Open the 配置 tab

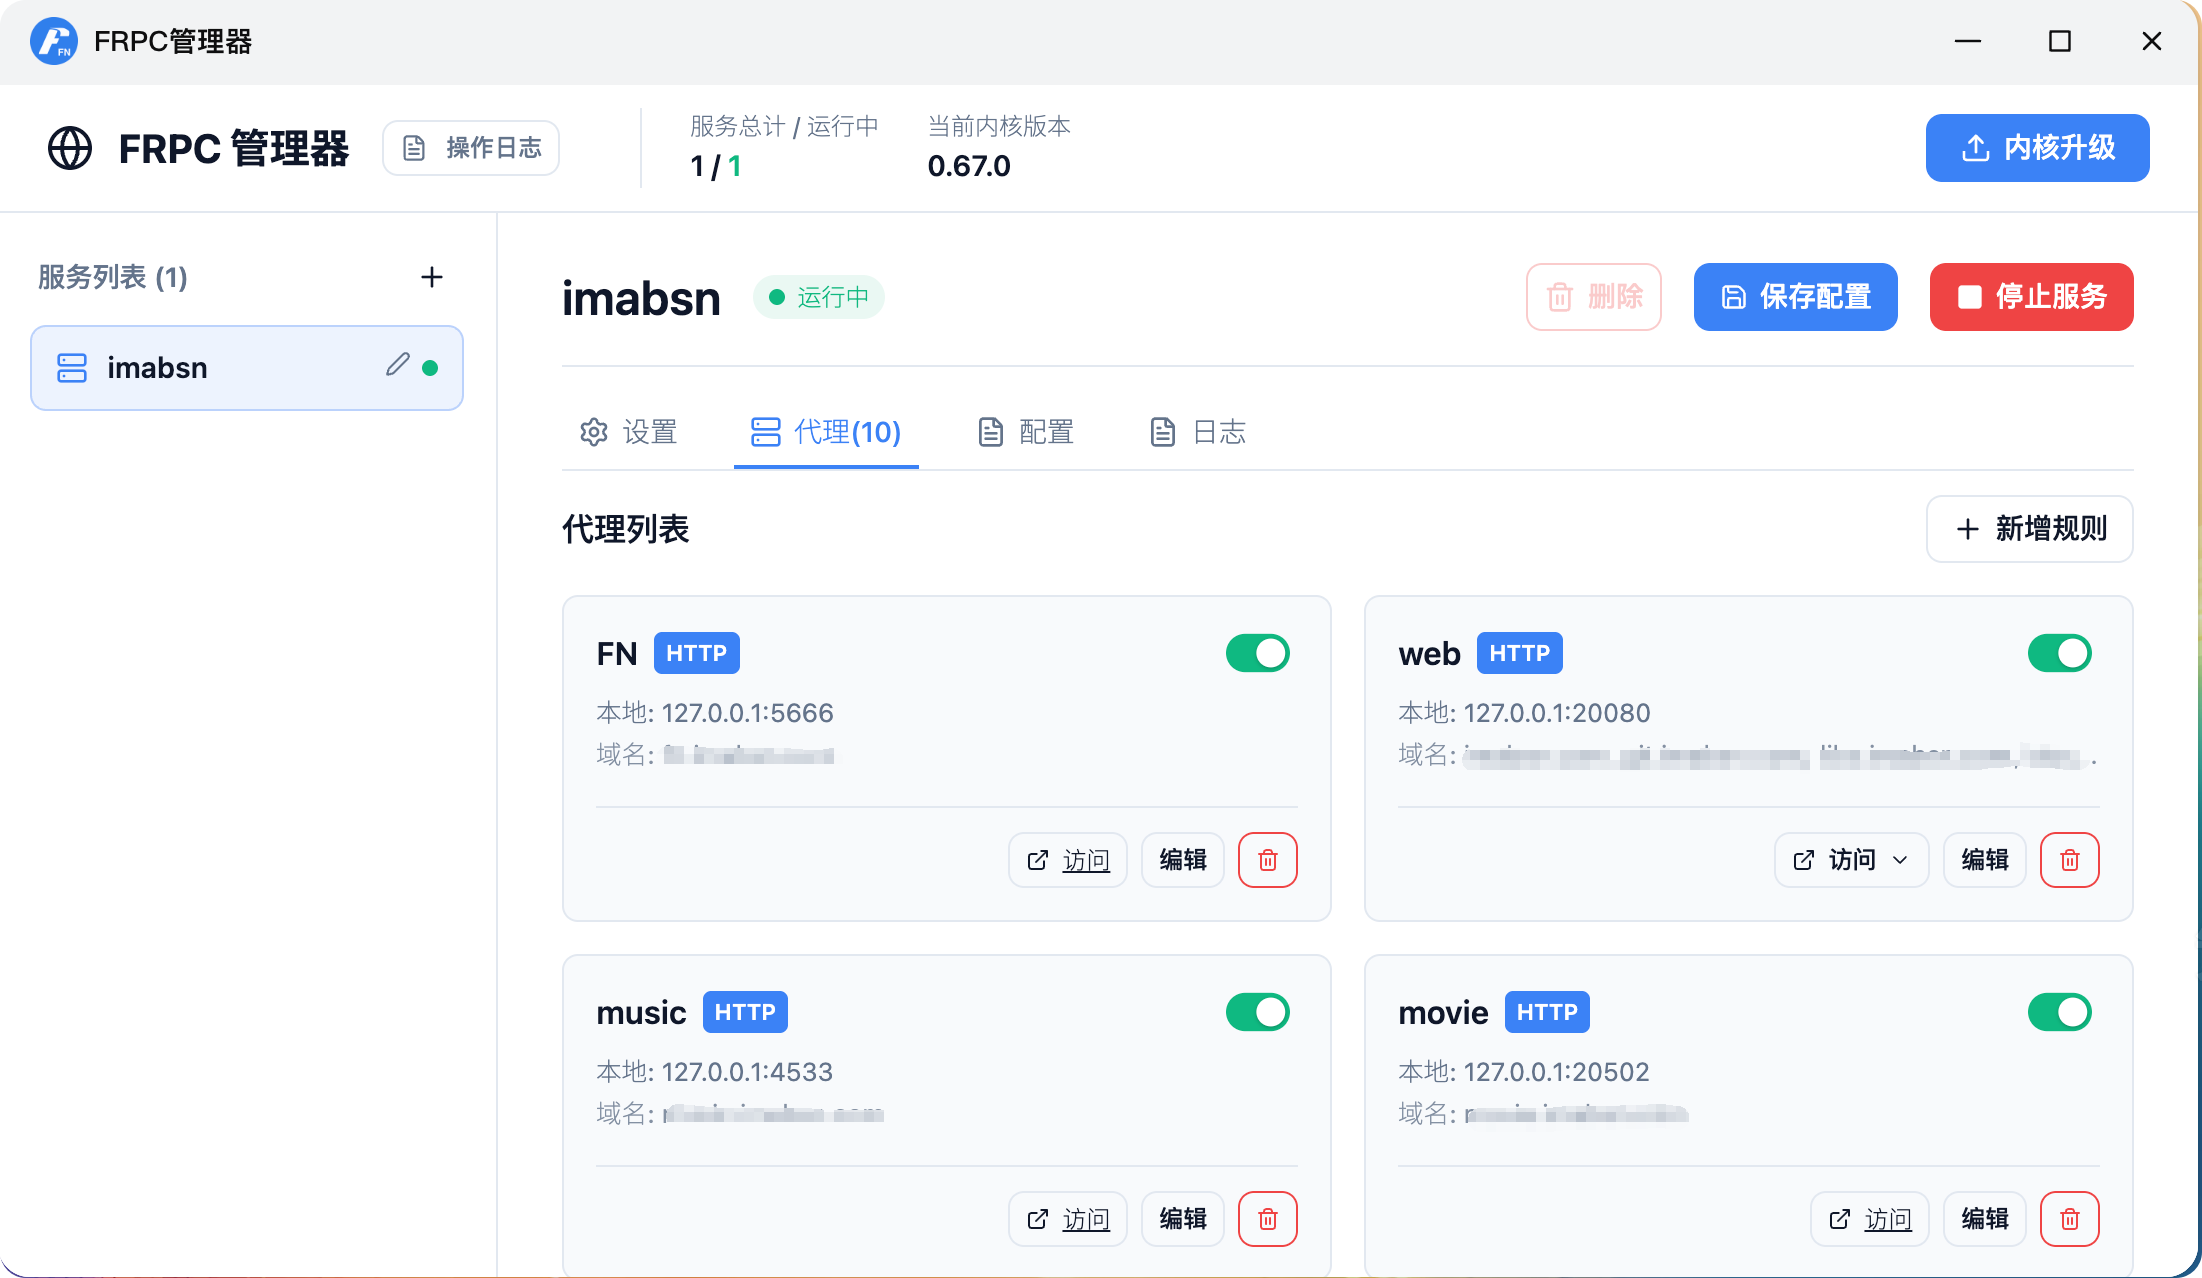click(1026, 432)
